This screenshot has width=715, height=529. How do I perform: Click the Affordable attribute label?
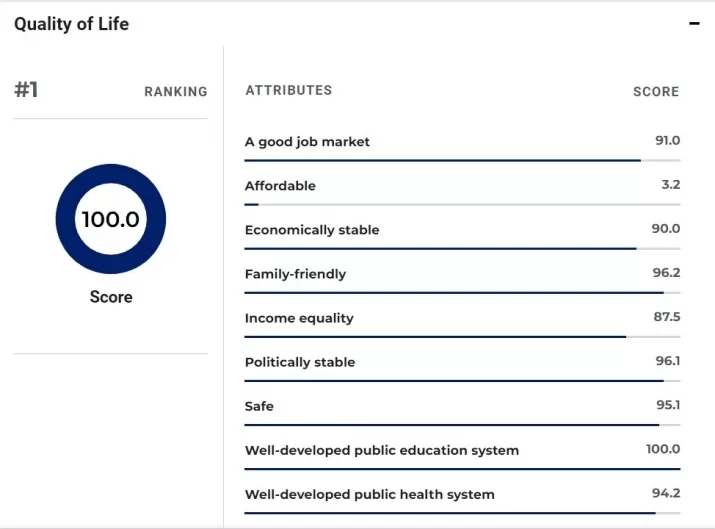[x=280, y=186]
